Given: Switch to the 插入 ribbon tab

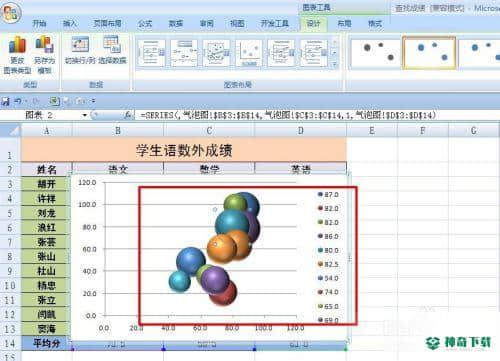Looking at the screenshot, I should pyautogui.click(x=70, y=23).
